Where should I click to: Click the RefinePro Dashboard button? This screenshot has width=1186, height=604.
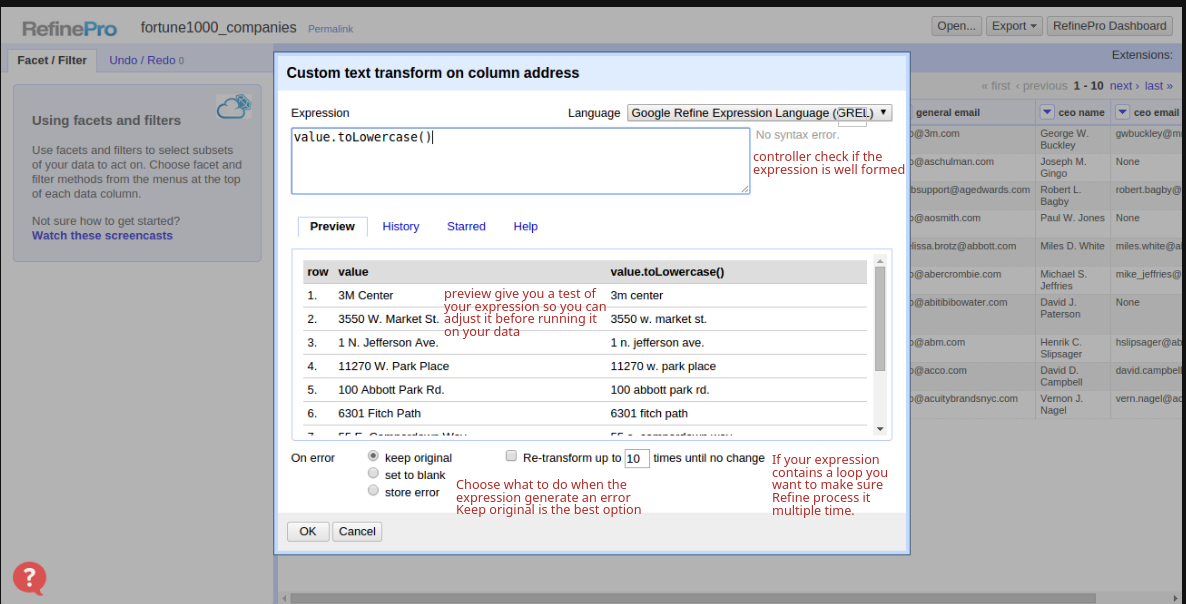tap(1110, 26)
